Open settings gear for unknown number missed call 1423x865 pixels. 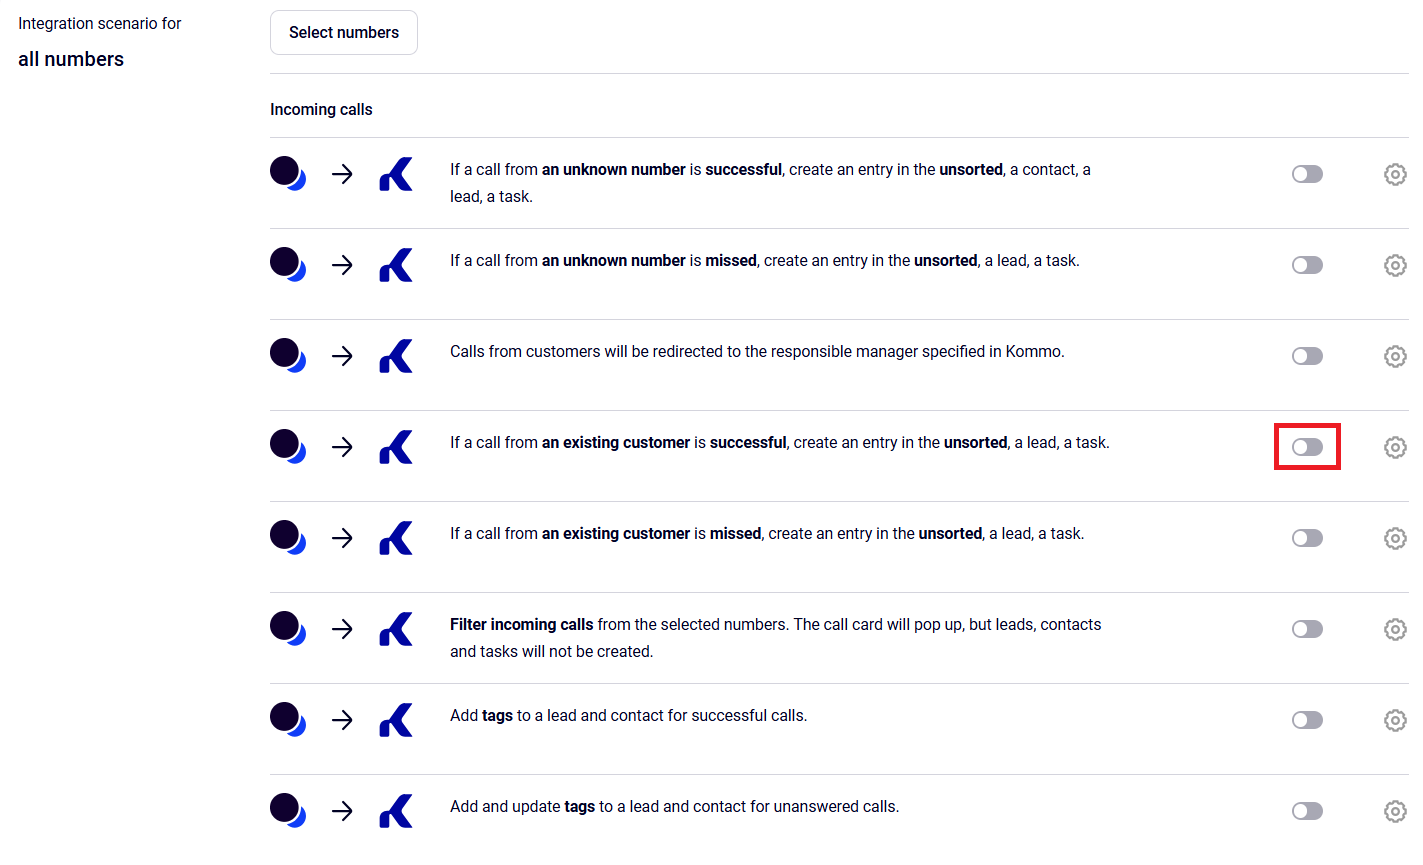coord(1395,265)
